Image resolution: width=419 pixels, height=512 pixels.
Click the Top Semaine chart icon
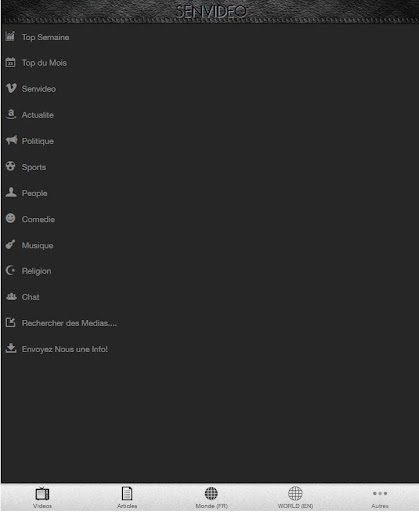point(10,36)
